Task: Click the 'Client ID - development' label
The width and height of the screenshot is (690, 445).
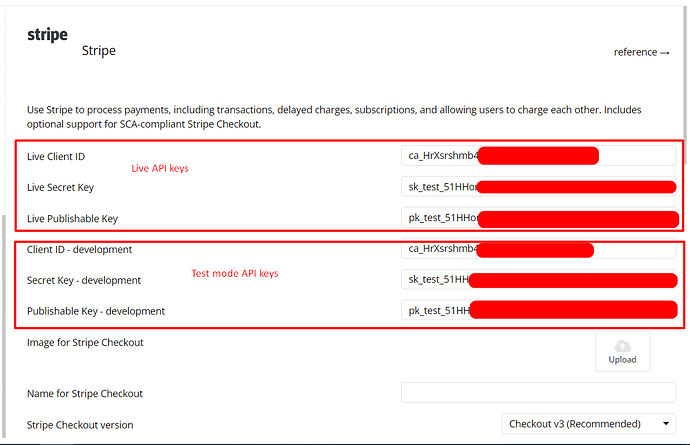Action: tap(79, 250)
